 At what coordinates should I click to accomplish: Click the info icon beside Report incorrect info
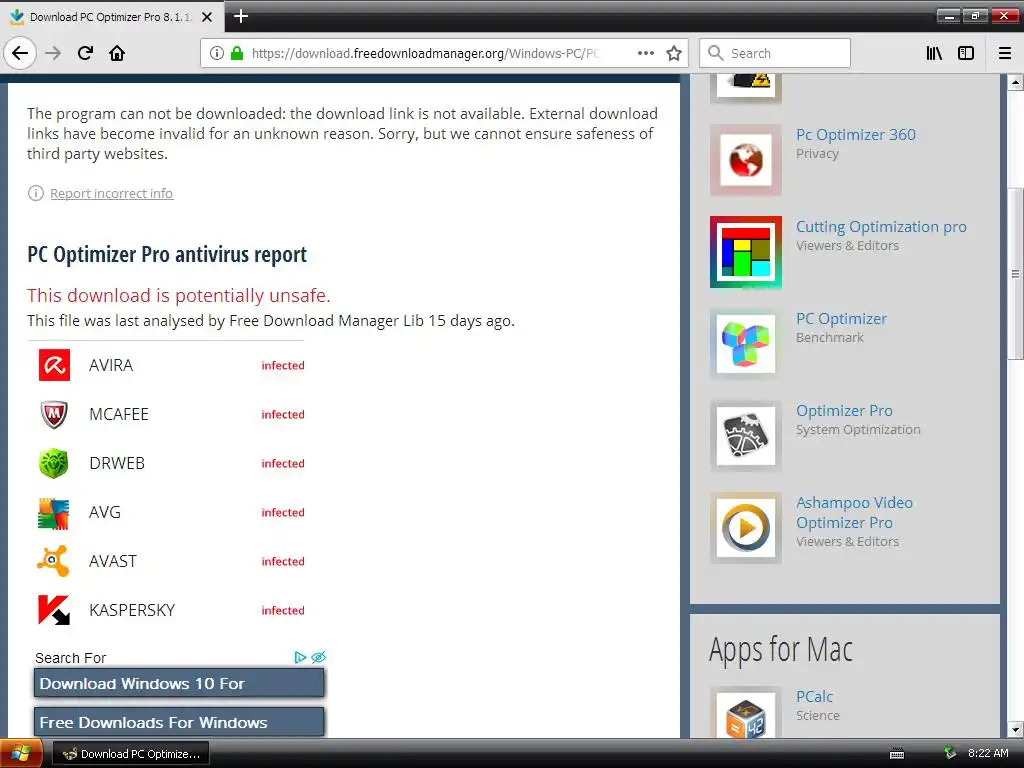[x=36, y=193]
